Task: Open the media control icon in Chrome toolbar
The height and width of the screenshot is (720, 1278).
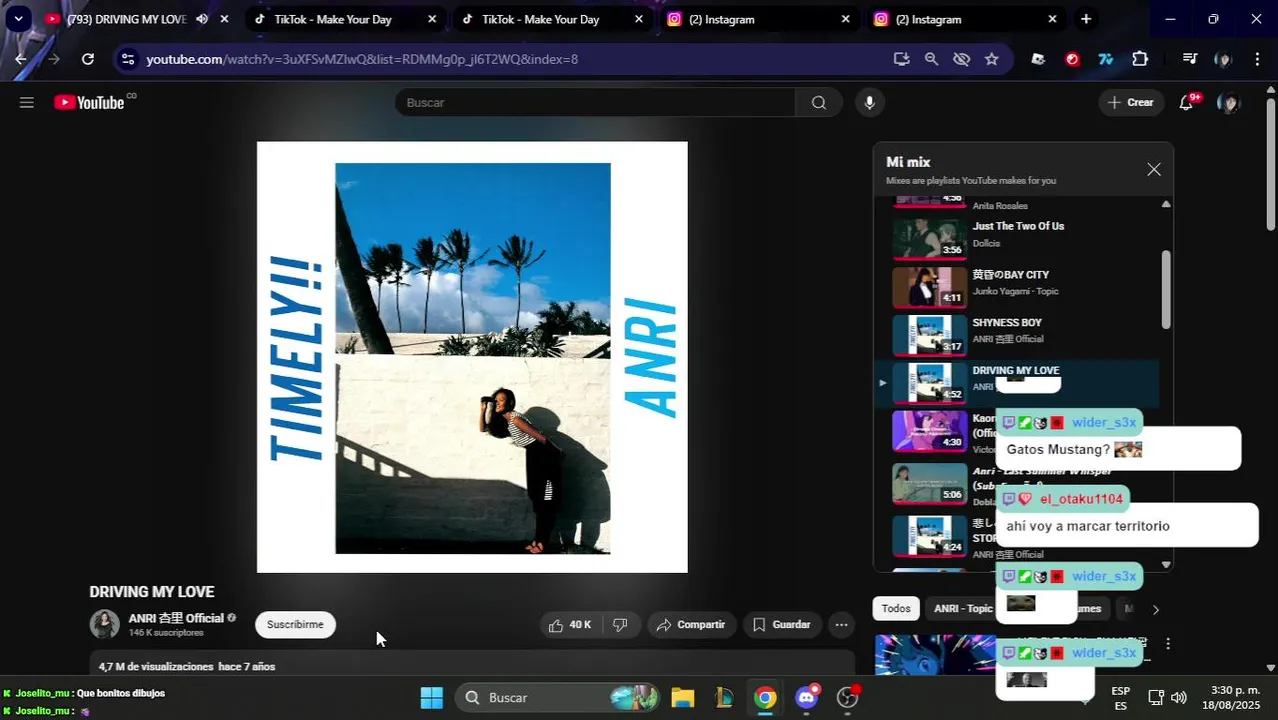Action: [1189, 59]
